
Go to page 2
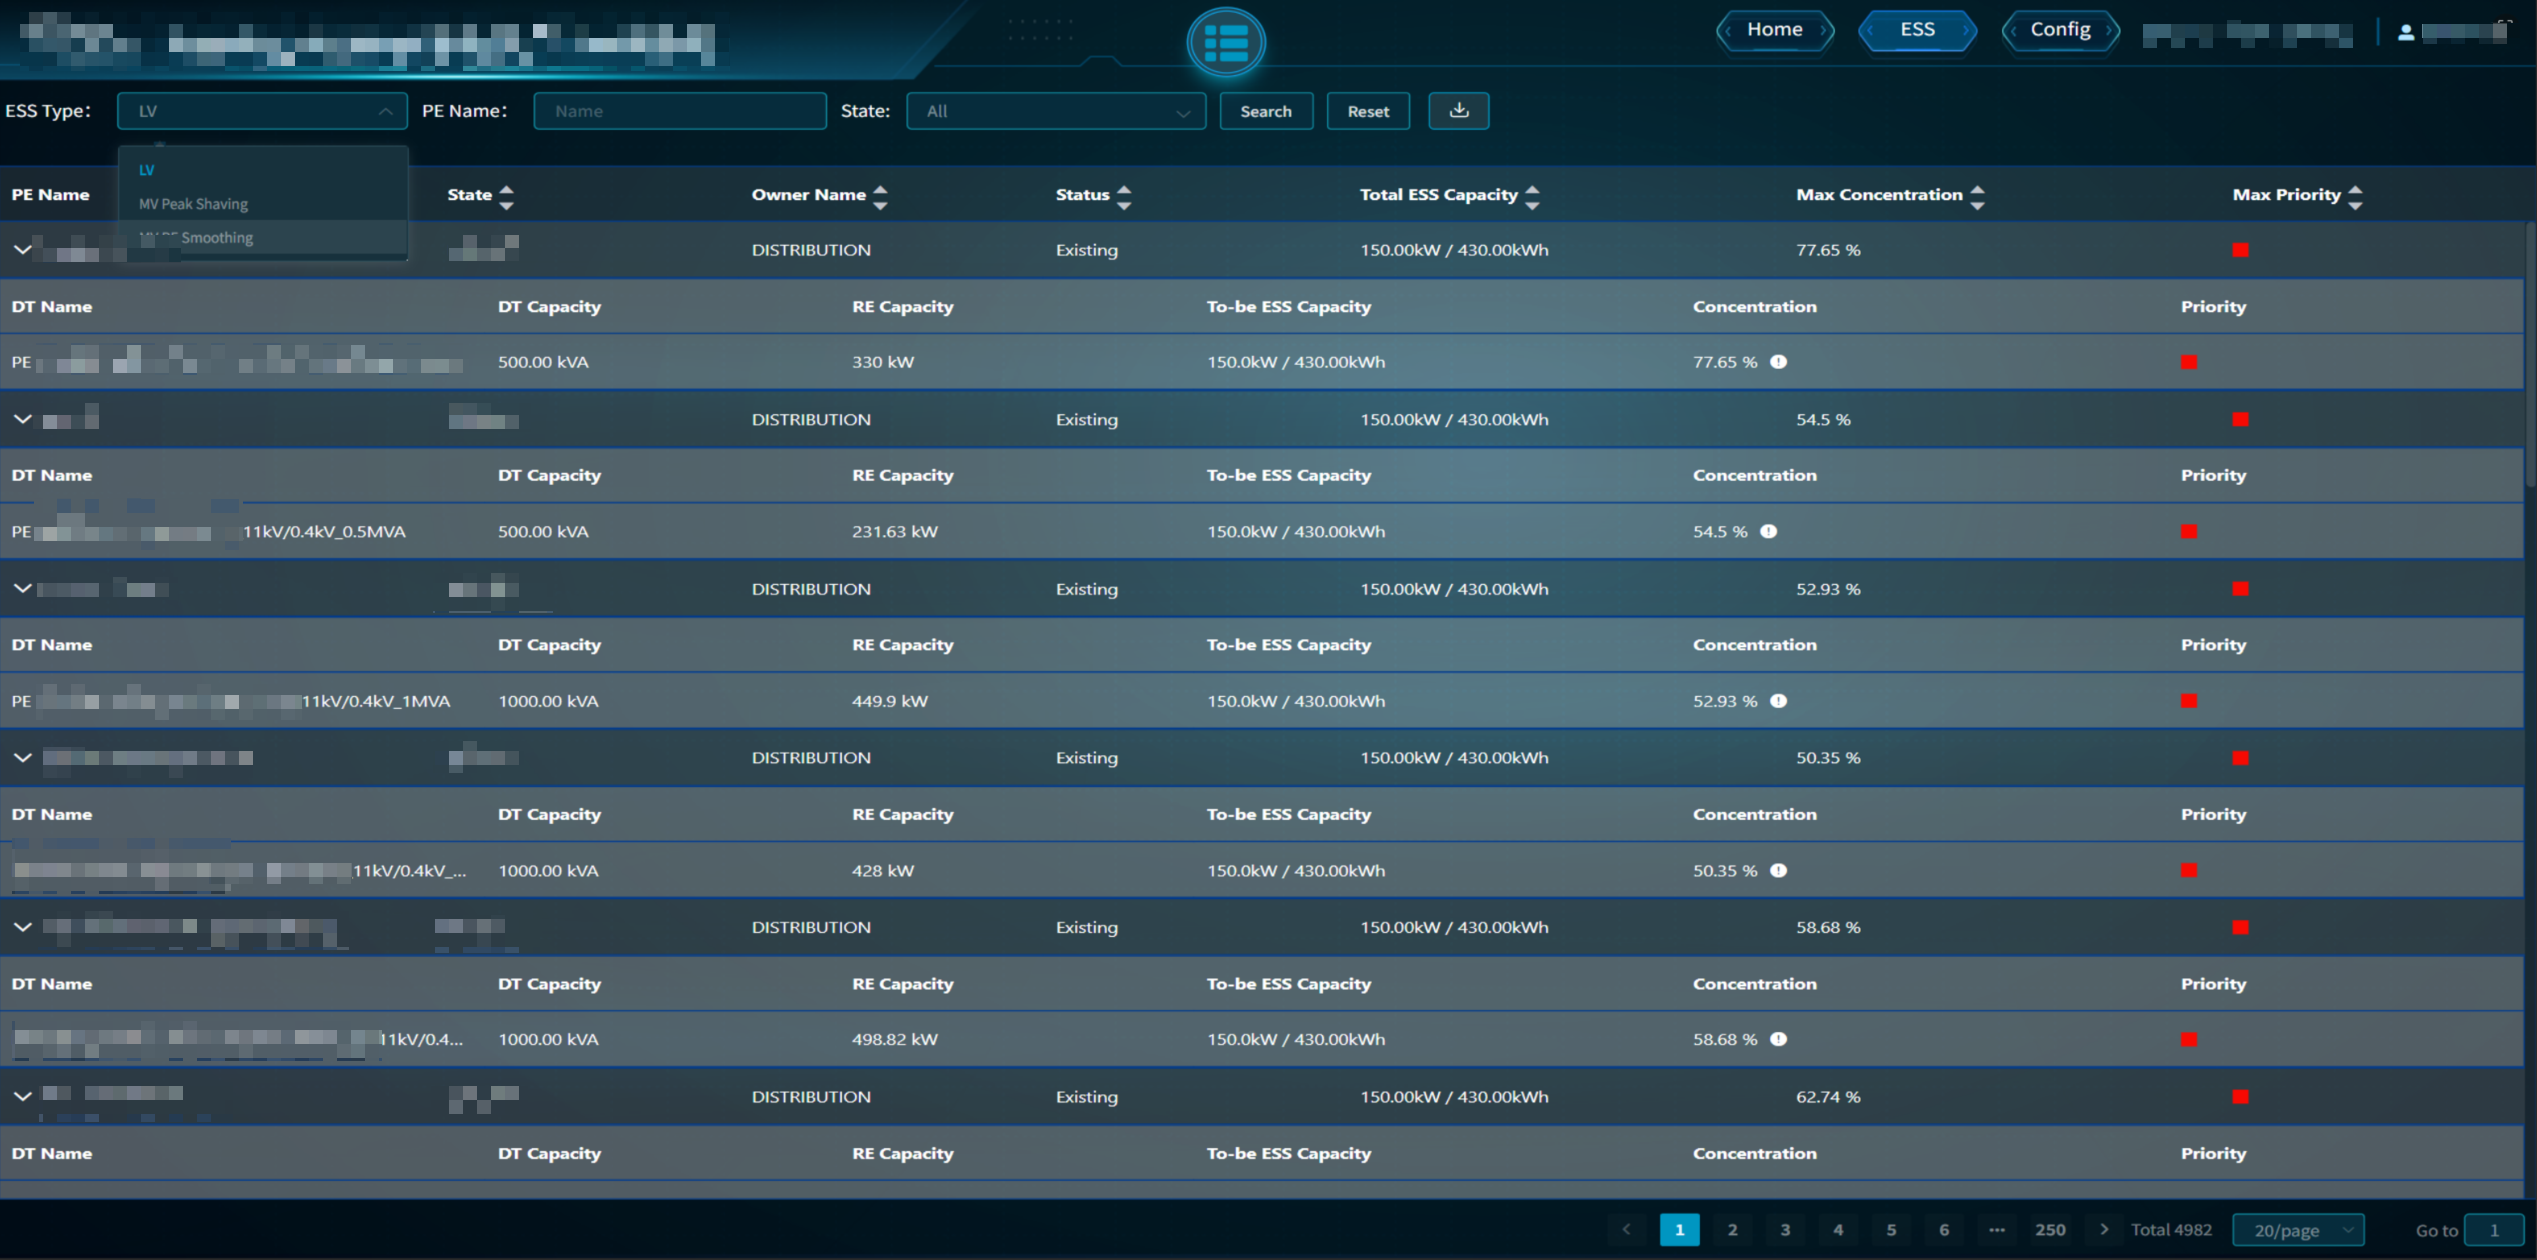tap(1732, 1229)
